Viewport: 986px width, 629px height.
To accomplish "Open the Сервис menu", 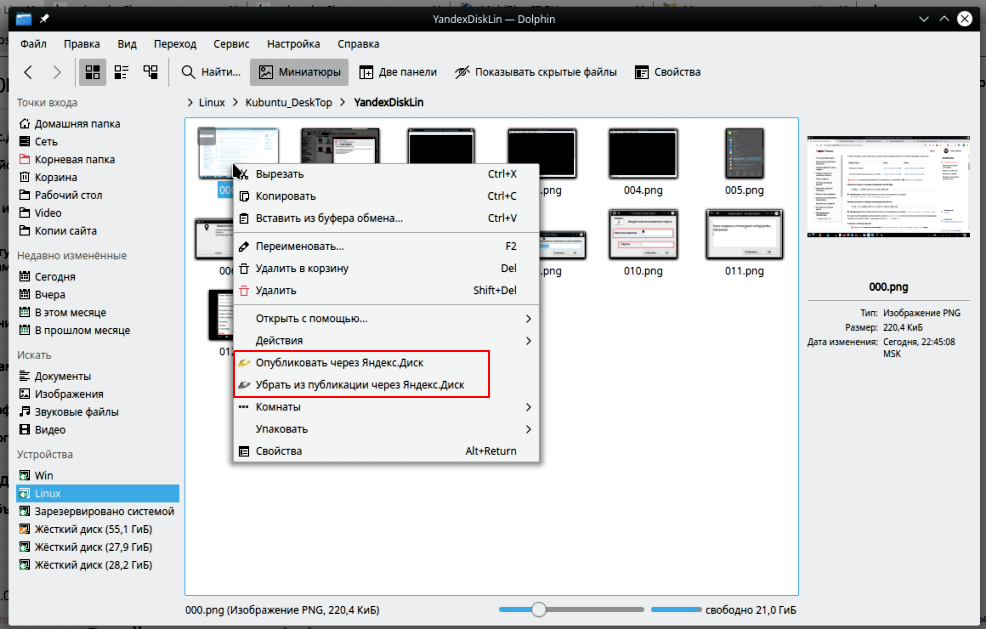I will coord(233,44).
